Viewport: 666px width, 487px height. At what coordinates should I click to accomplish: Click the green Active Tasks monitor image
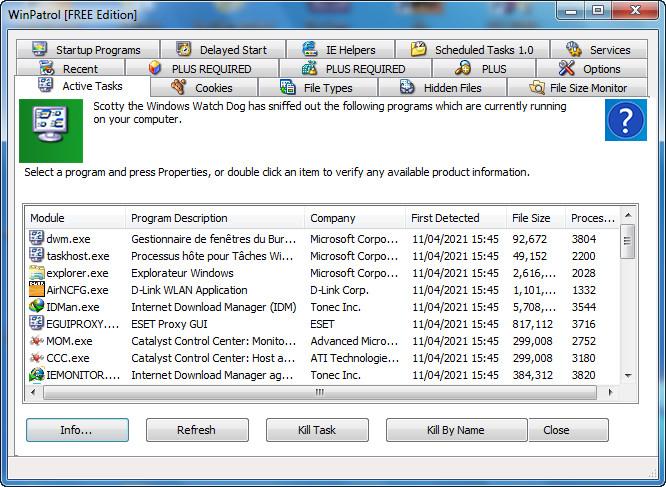(x=51, y=131)
